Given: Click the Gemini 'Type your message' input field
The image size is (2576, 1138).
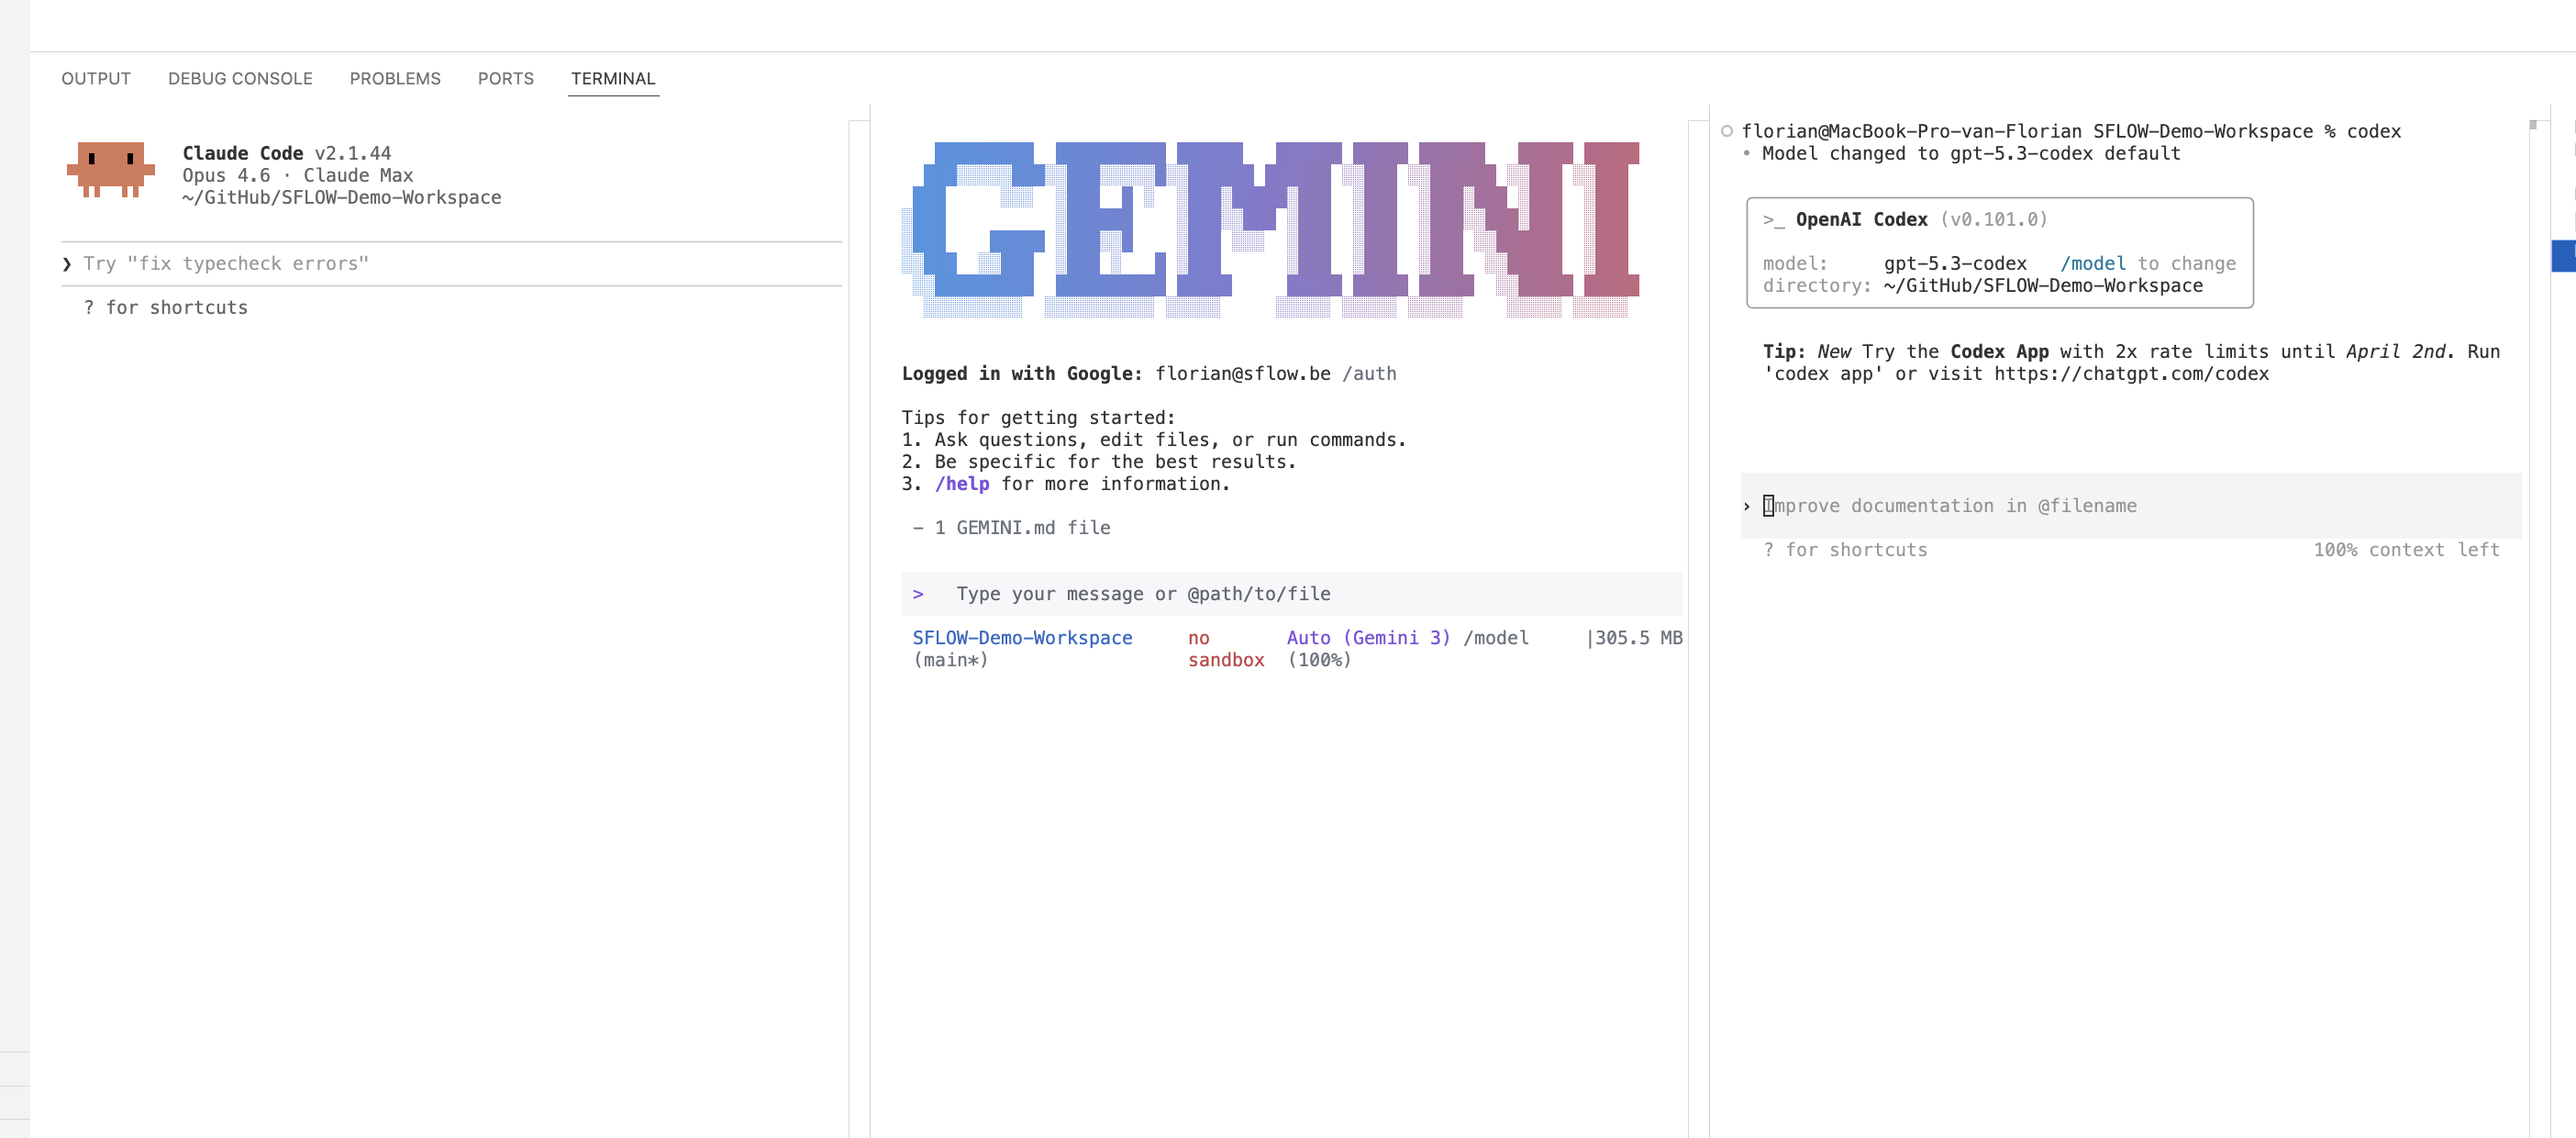Looking at the screenshot, I should coord(1143,593).
